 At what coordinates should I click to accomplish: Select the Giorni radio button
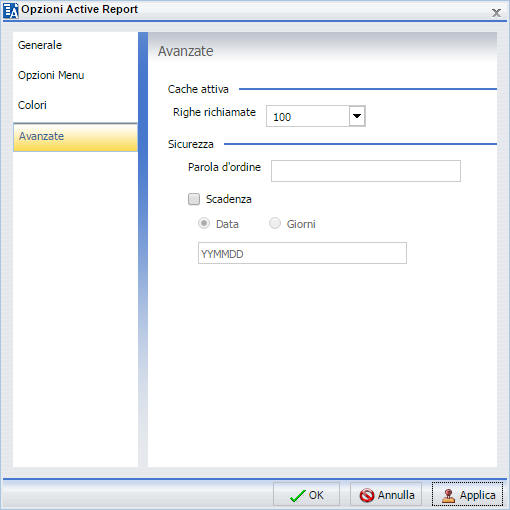[275, 223]
